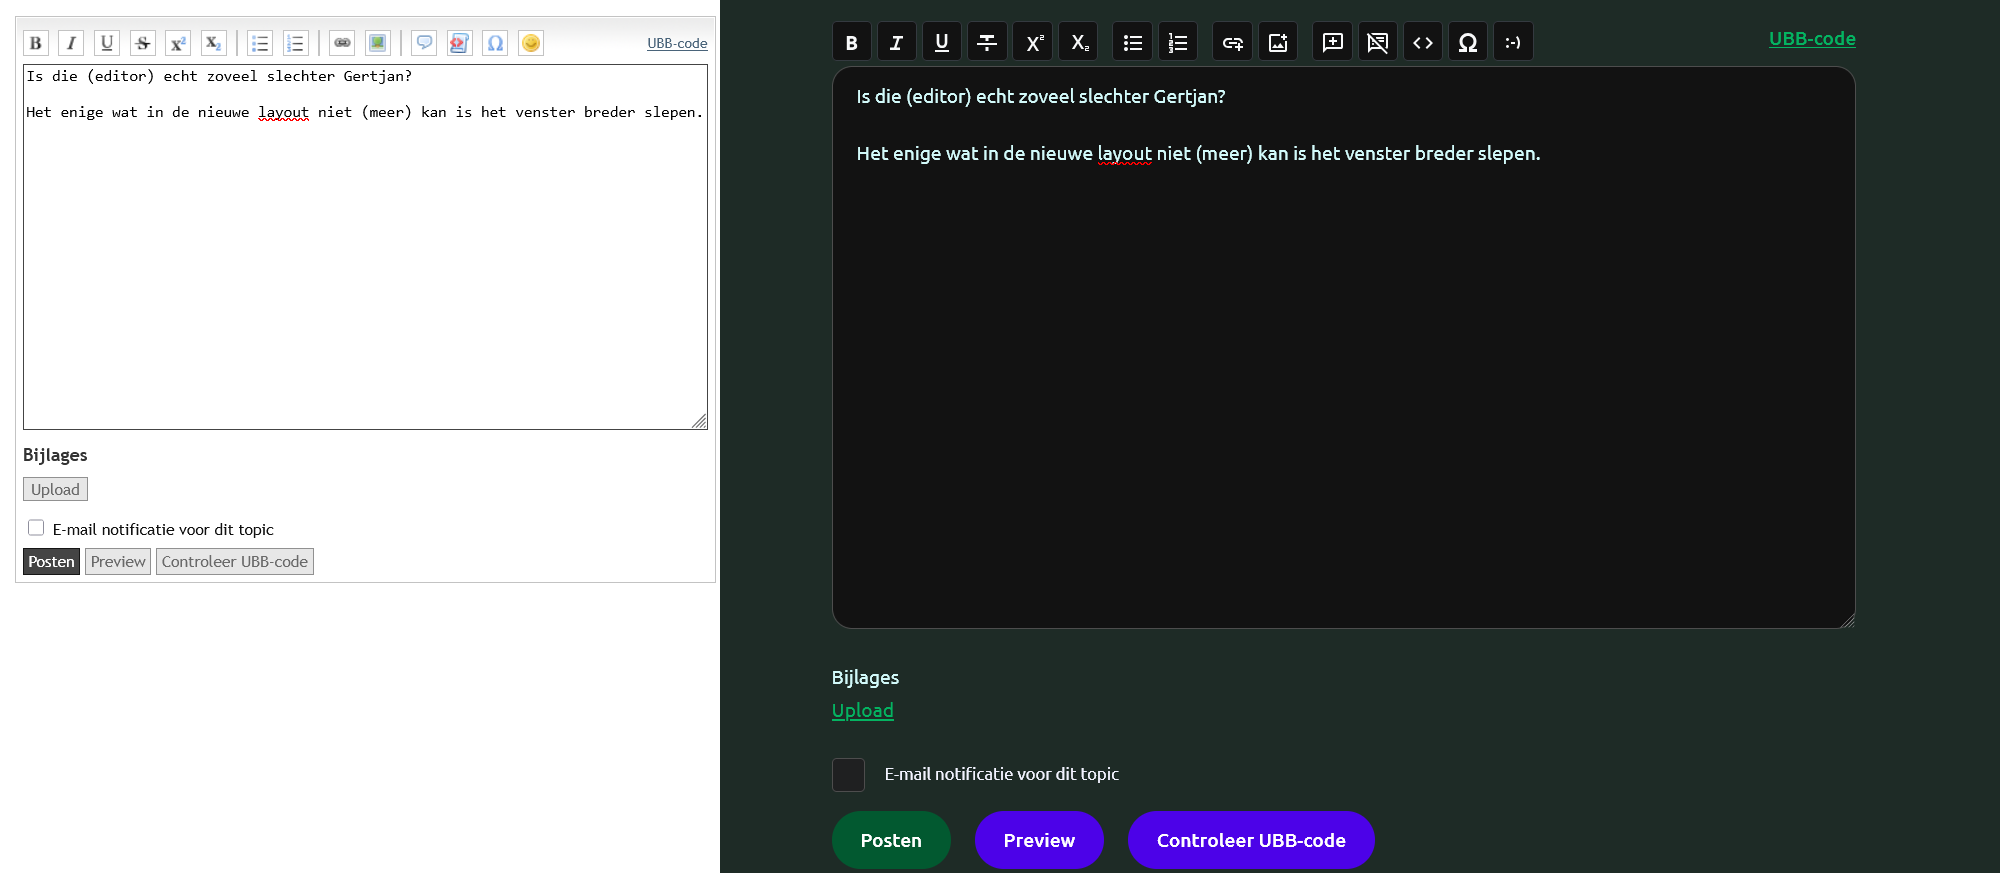2010x873 pixels.
Task: Toggle Bold in the light editor toolbar
Action: pyautogui.click(x=36, y=43)
